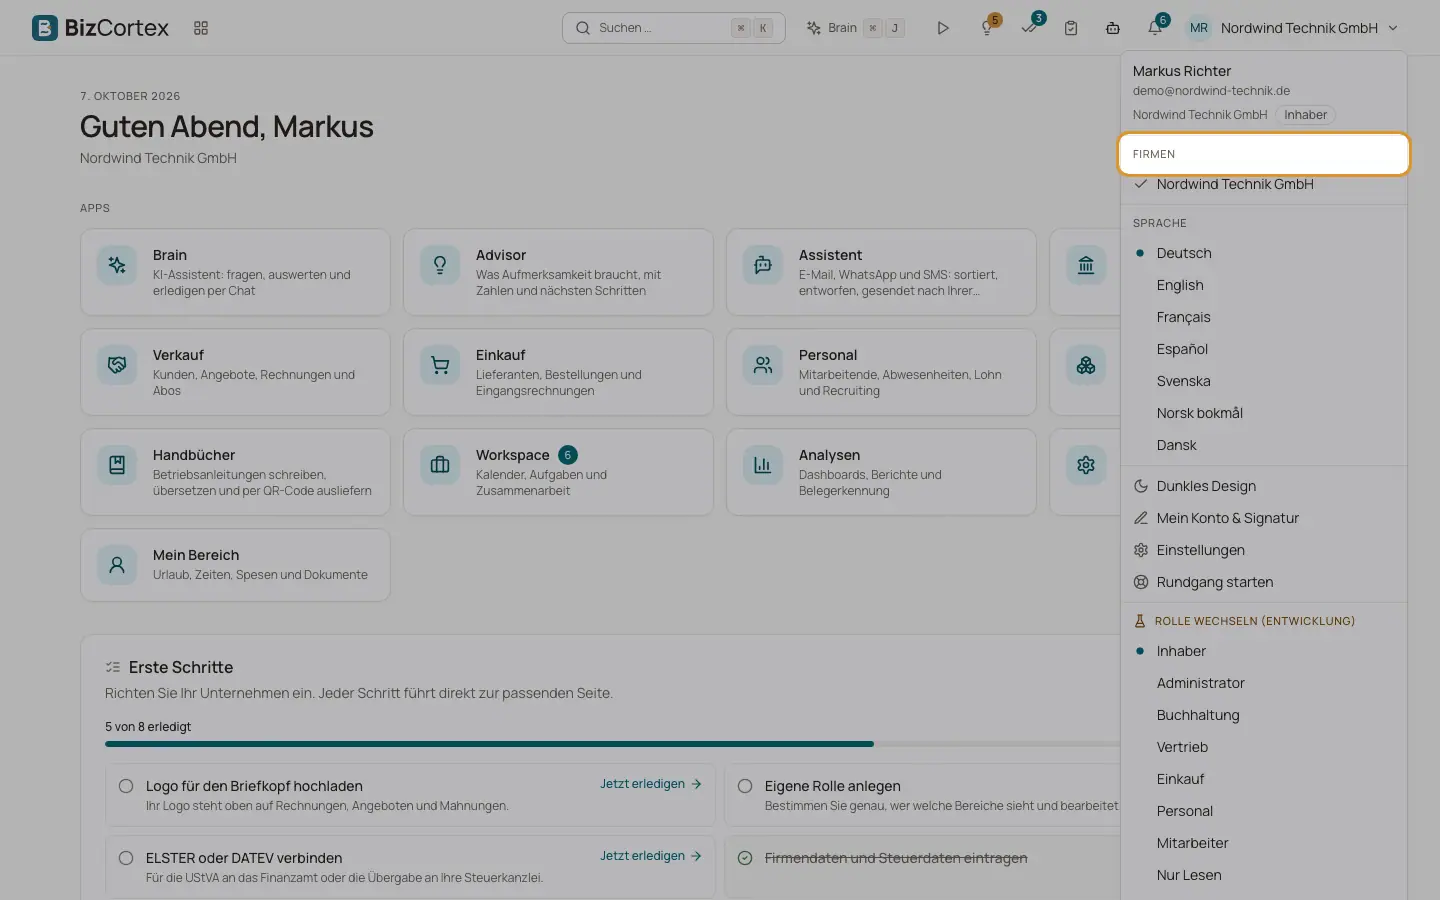
Task: Tick the circle for Logo für den Briefkopf hochladen
Action: (126, 786)
